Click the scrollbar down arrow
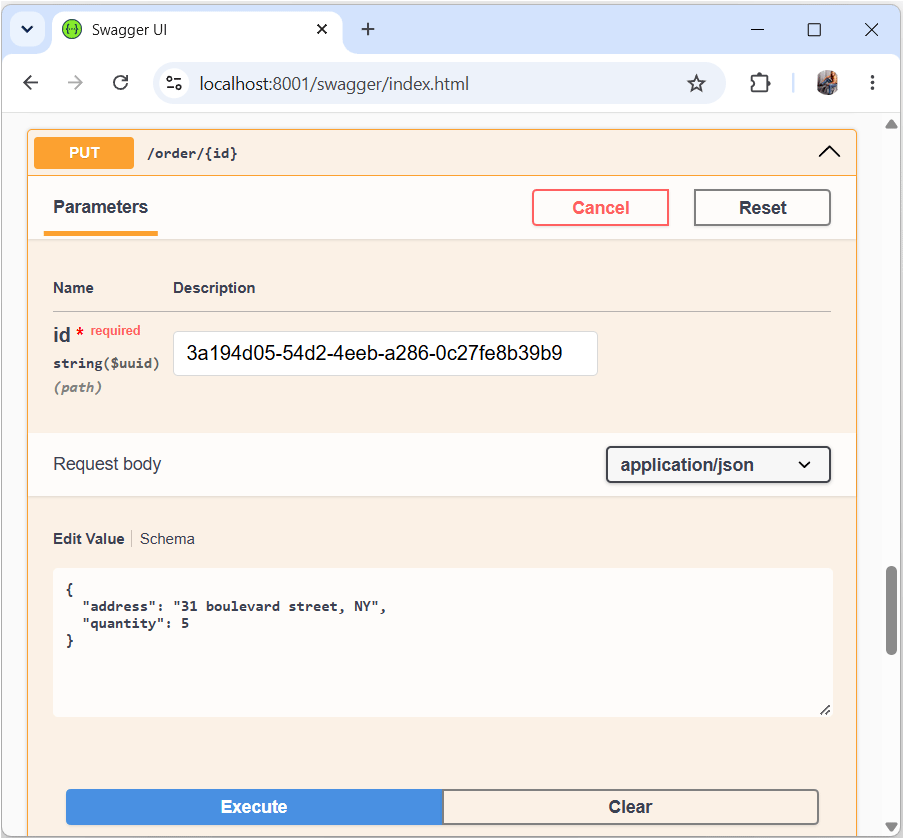The width and height of the screenshot is (903, 838). click(x=891, y=826)
